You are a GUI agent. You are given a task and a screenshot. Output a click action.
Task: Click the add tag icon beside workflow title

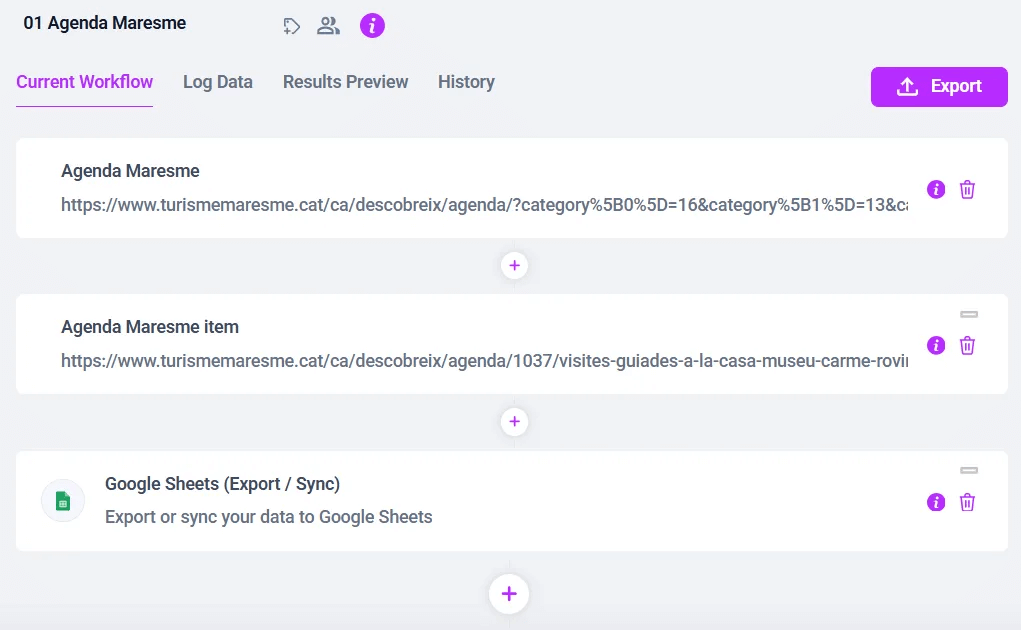(x=291, y=26)
